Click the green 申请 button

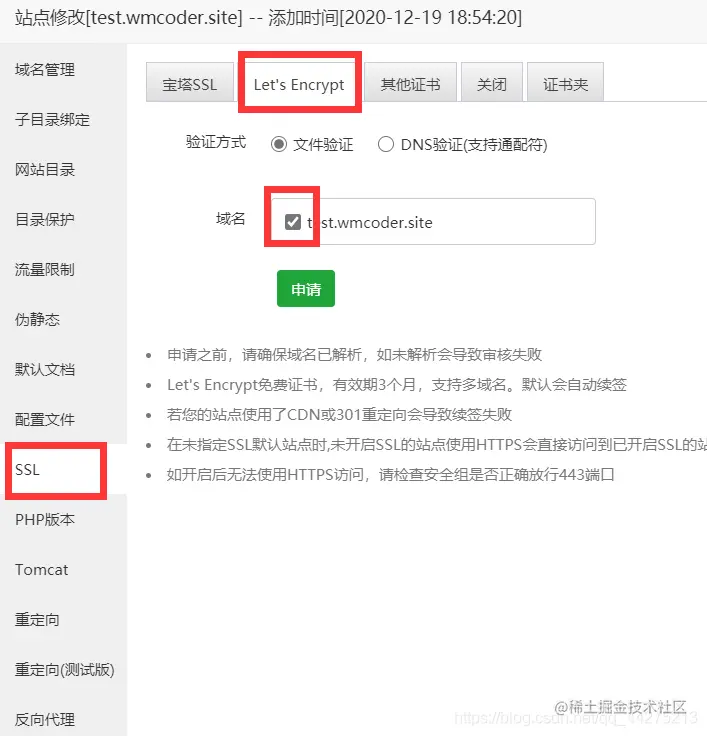(x=306, y=289)
